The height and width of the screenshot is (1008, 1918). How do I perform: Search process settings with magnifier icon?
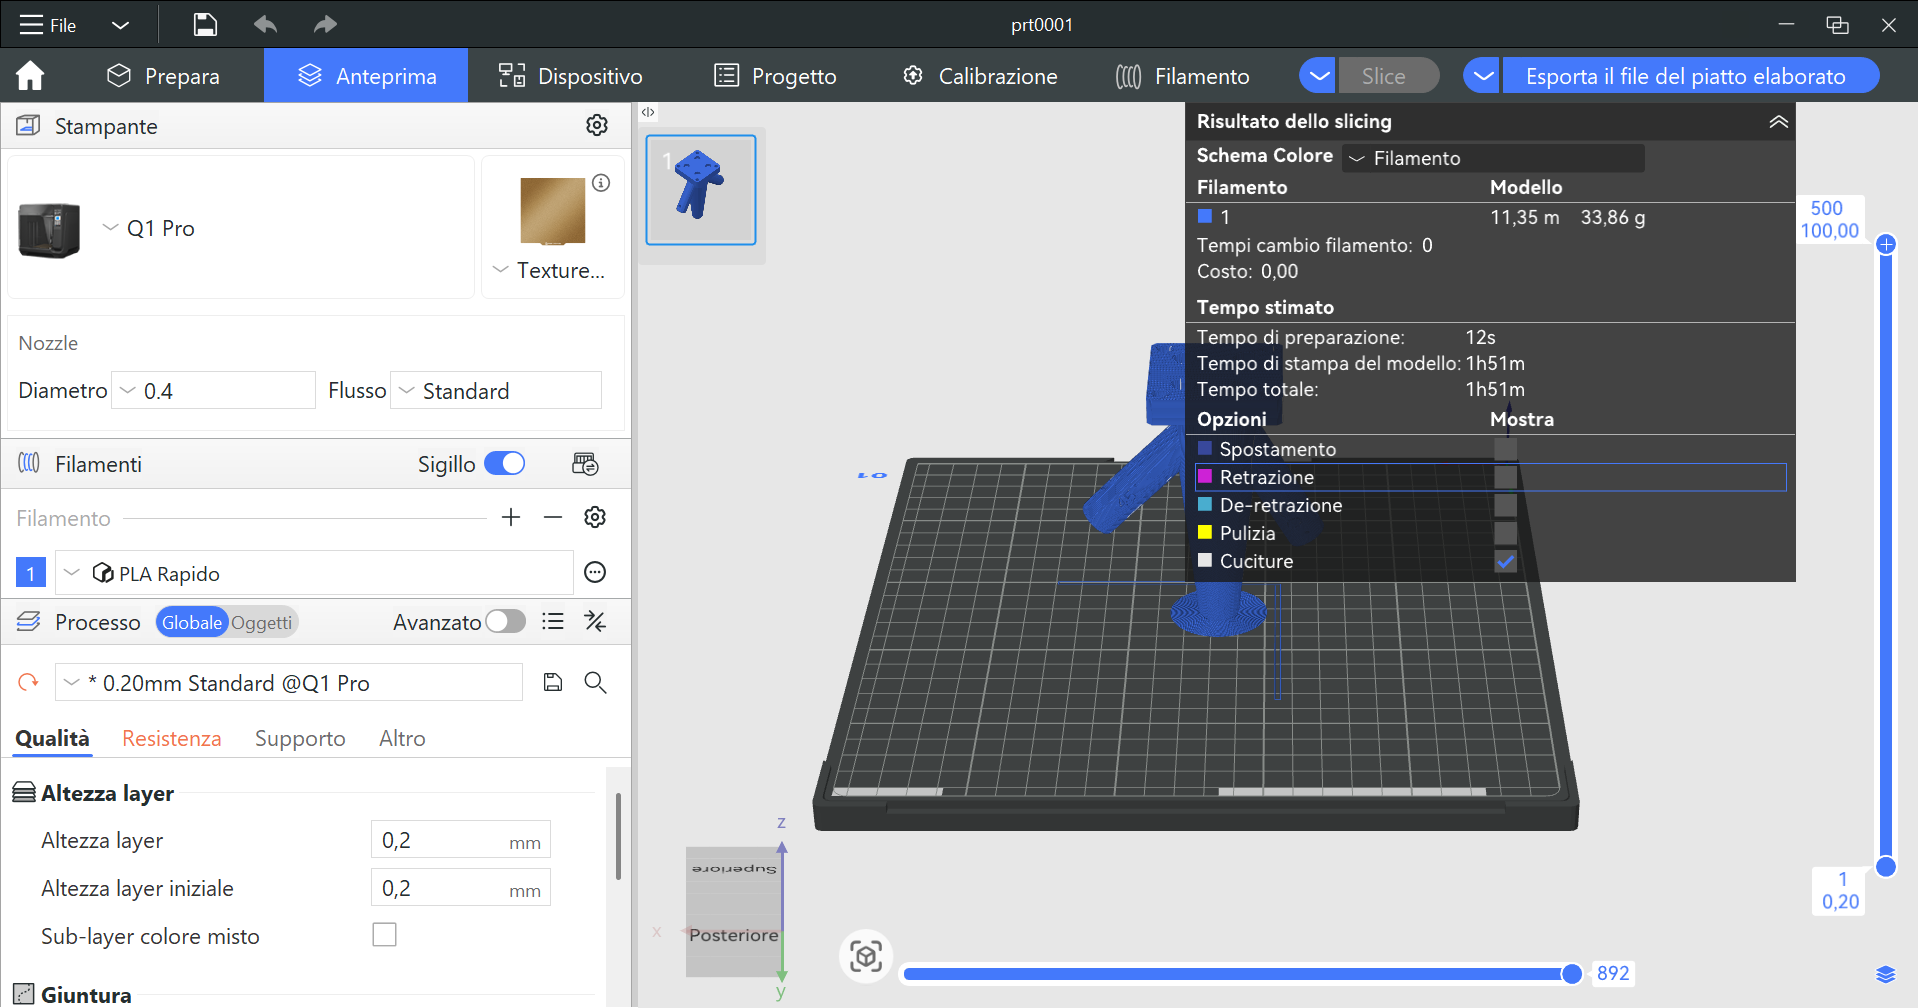point(595,682)
